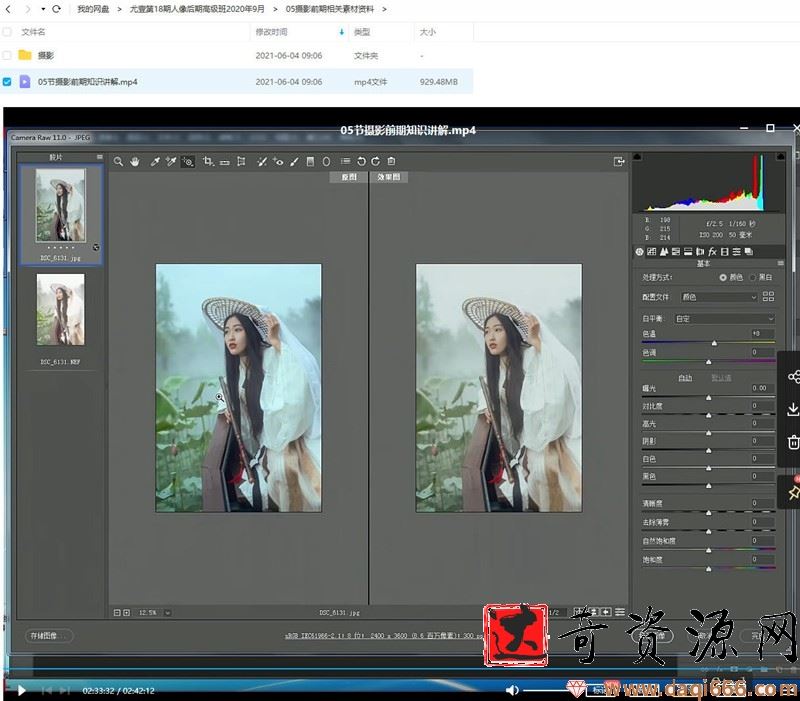Open the browser history dropdown arrow
The height and width of the screenshot is (701, 800).
tap(43, 9)
